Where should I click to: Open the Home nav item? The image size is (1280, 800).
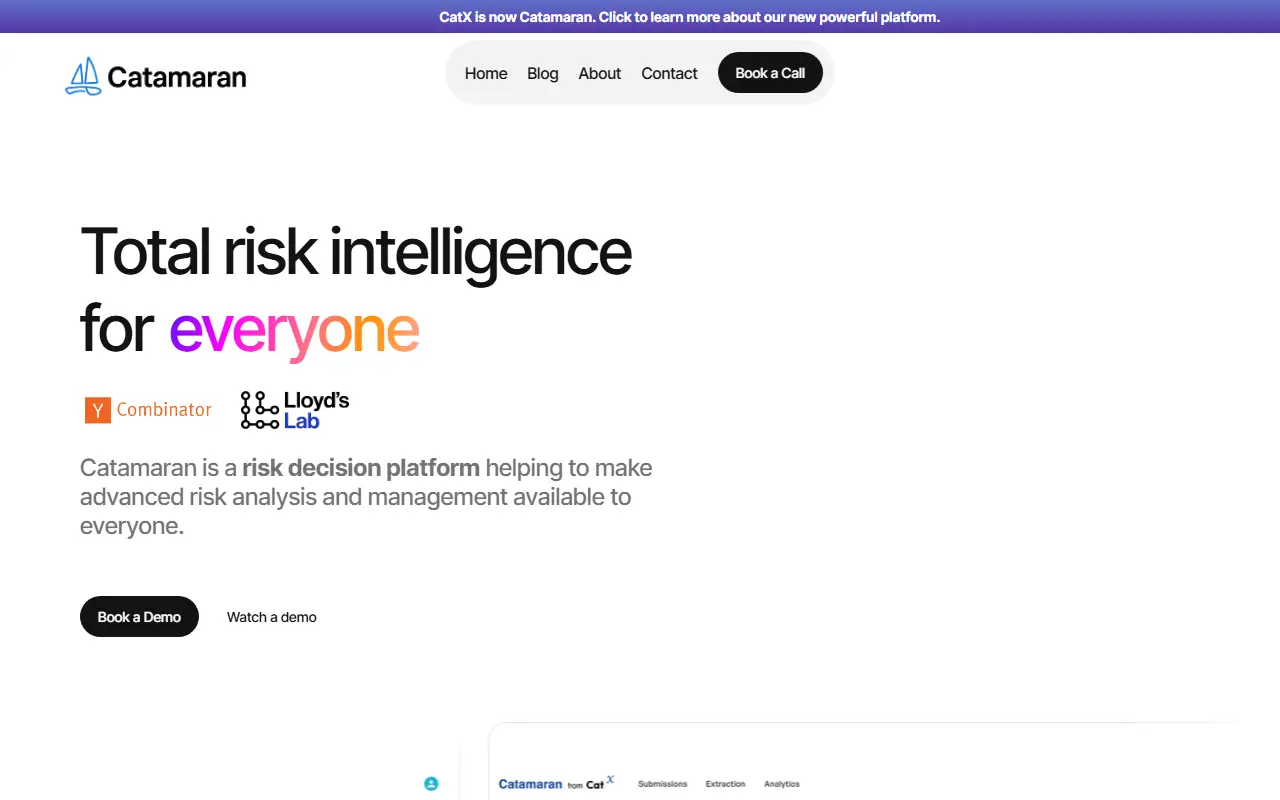click(486, 73)
